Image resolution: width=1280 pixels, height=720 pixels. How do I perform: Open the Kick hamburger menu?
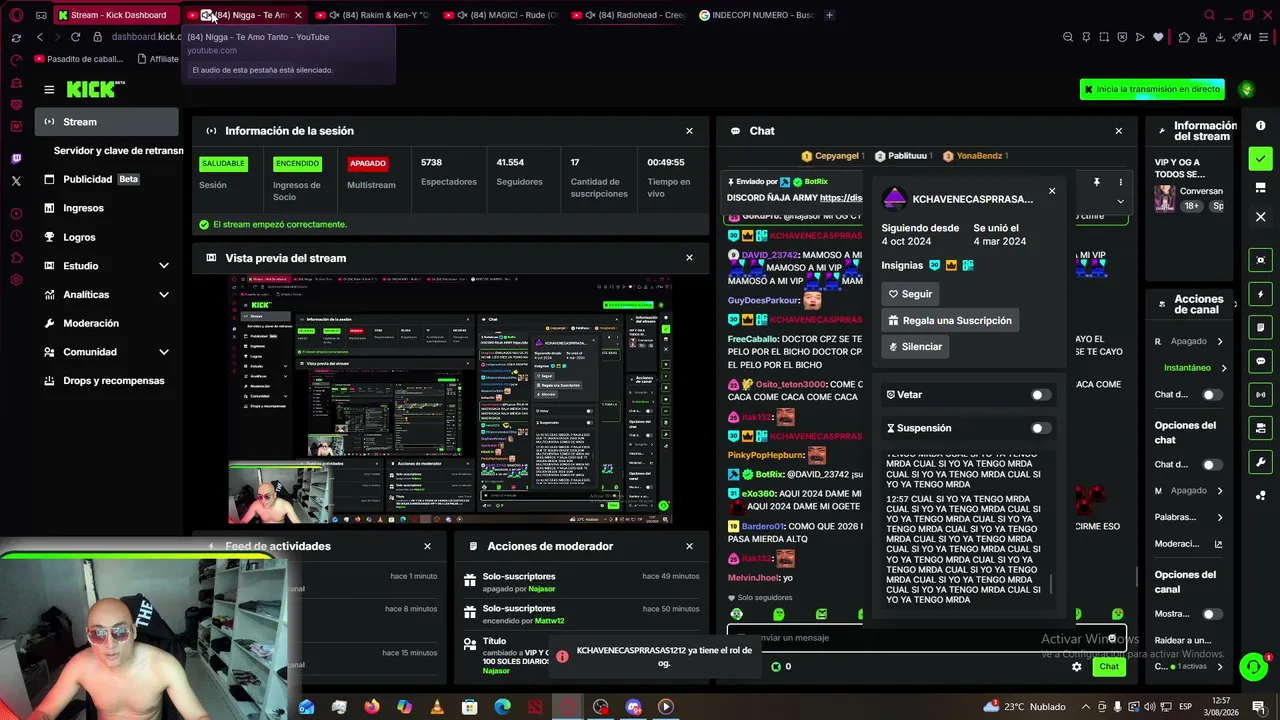49,89
